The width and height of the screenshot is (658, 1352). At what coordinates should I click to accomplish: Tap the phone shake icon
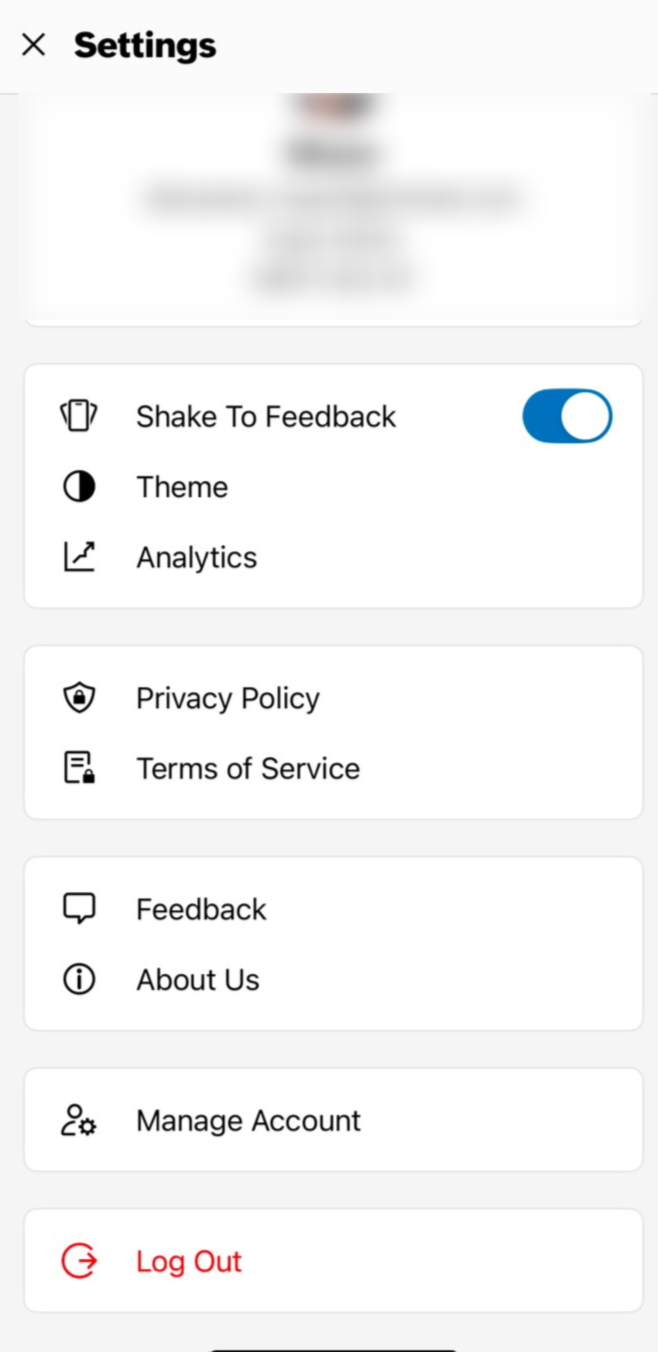(x=78, y=416)
